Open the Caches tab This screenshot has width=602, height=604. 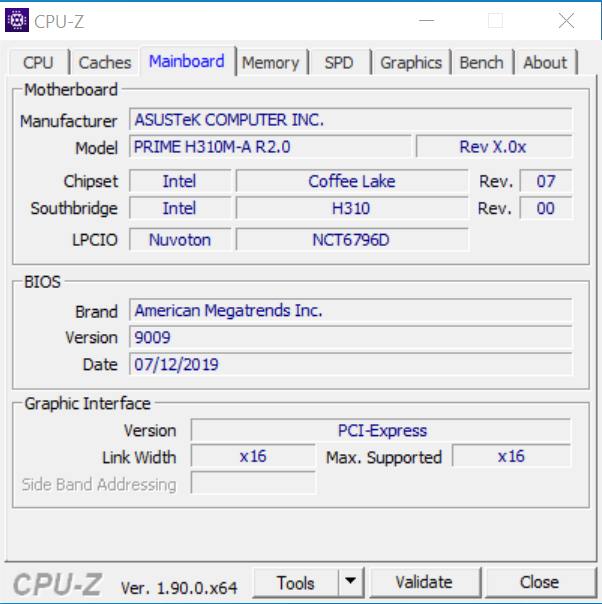[x=105, y=62]
